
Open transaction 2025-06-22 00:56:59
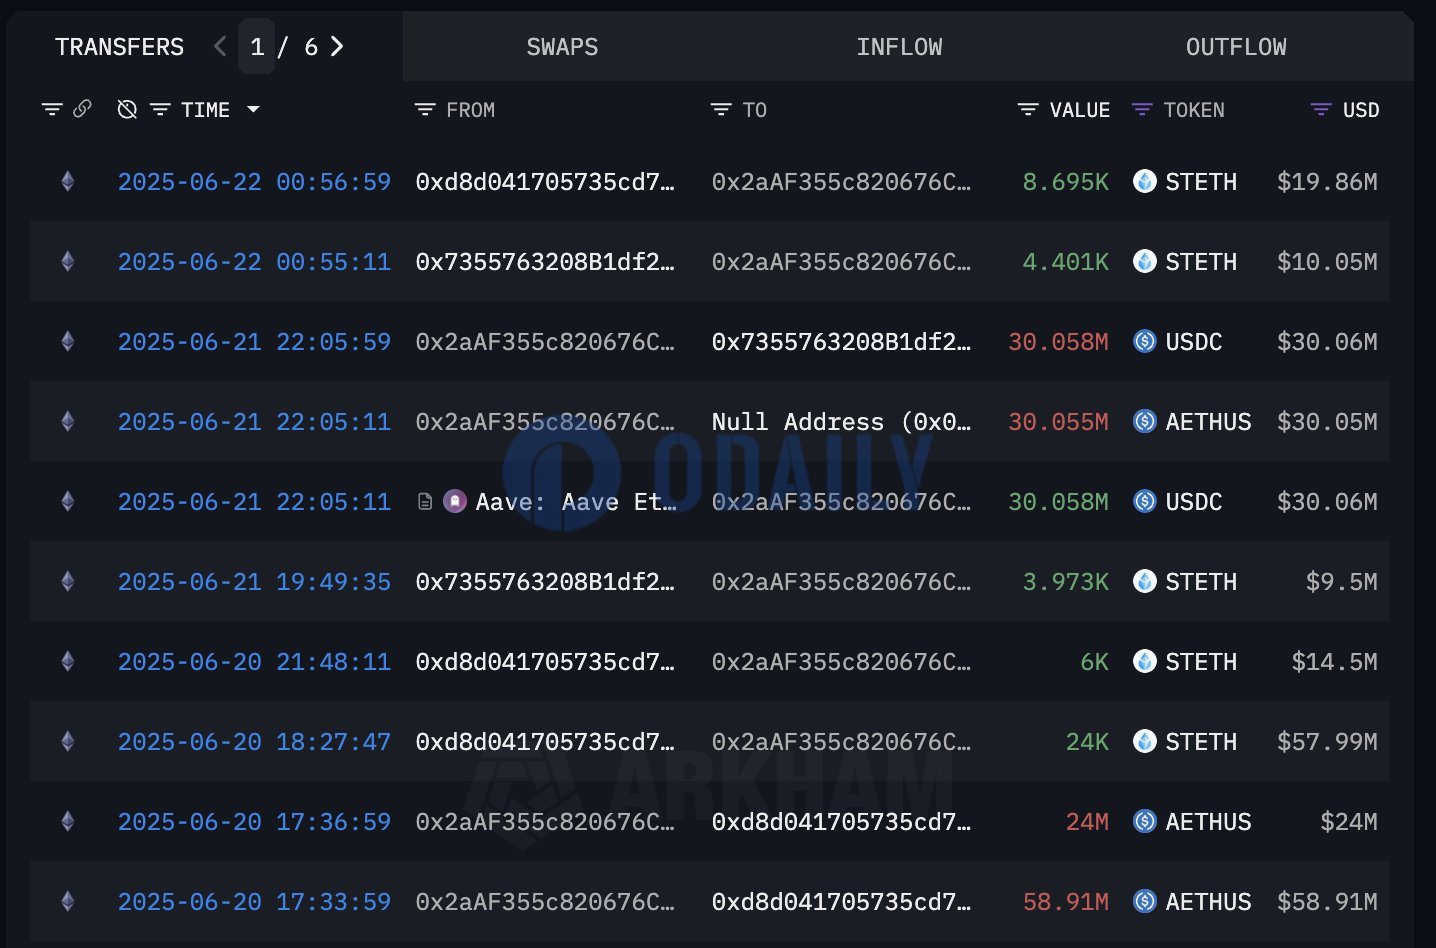[254, 182]
